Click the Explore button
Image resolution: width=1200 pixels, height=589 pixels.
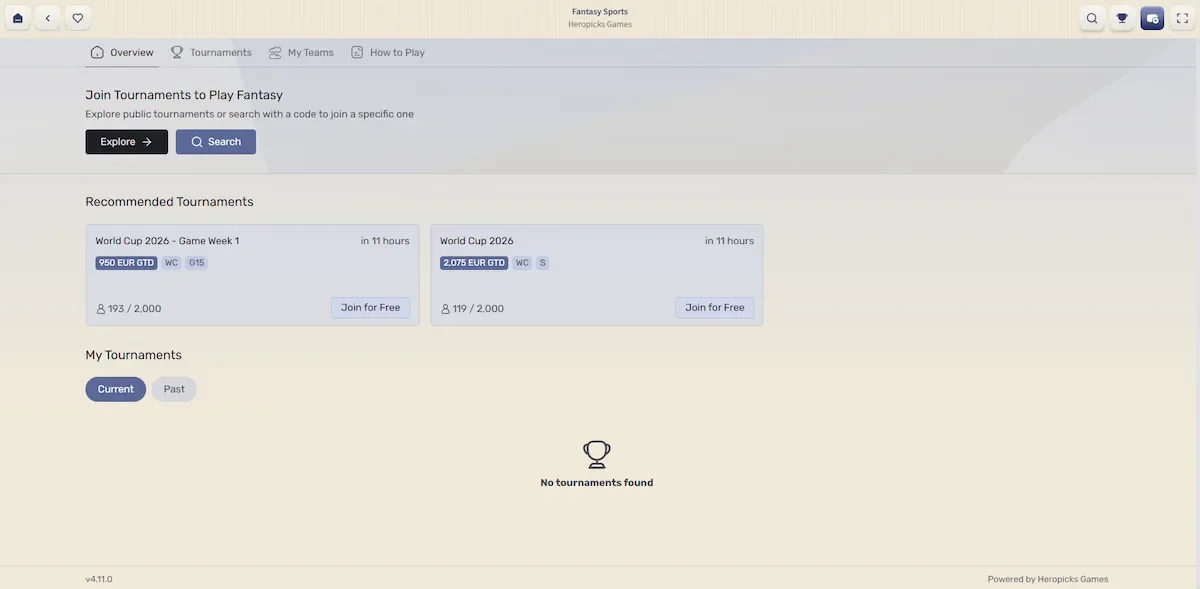coord(127,142)
